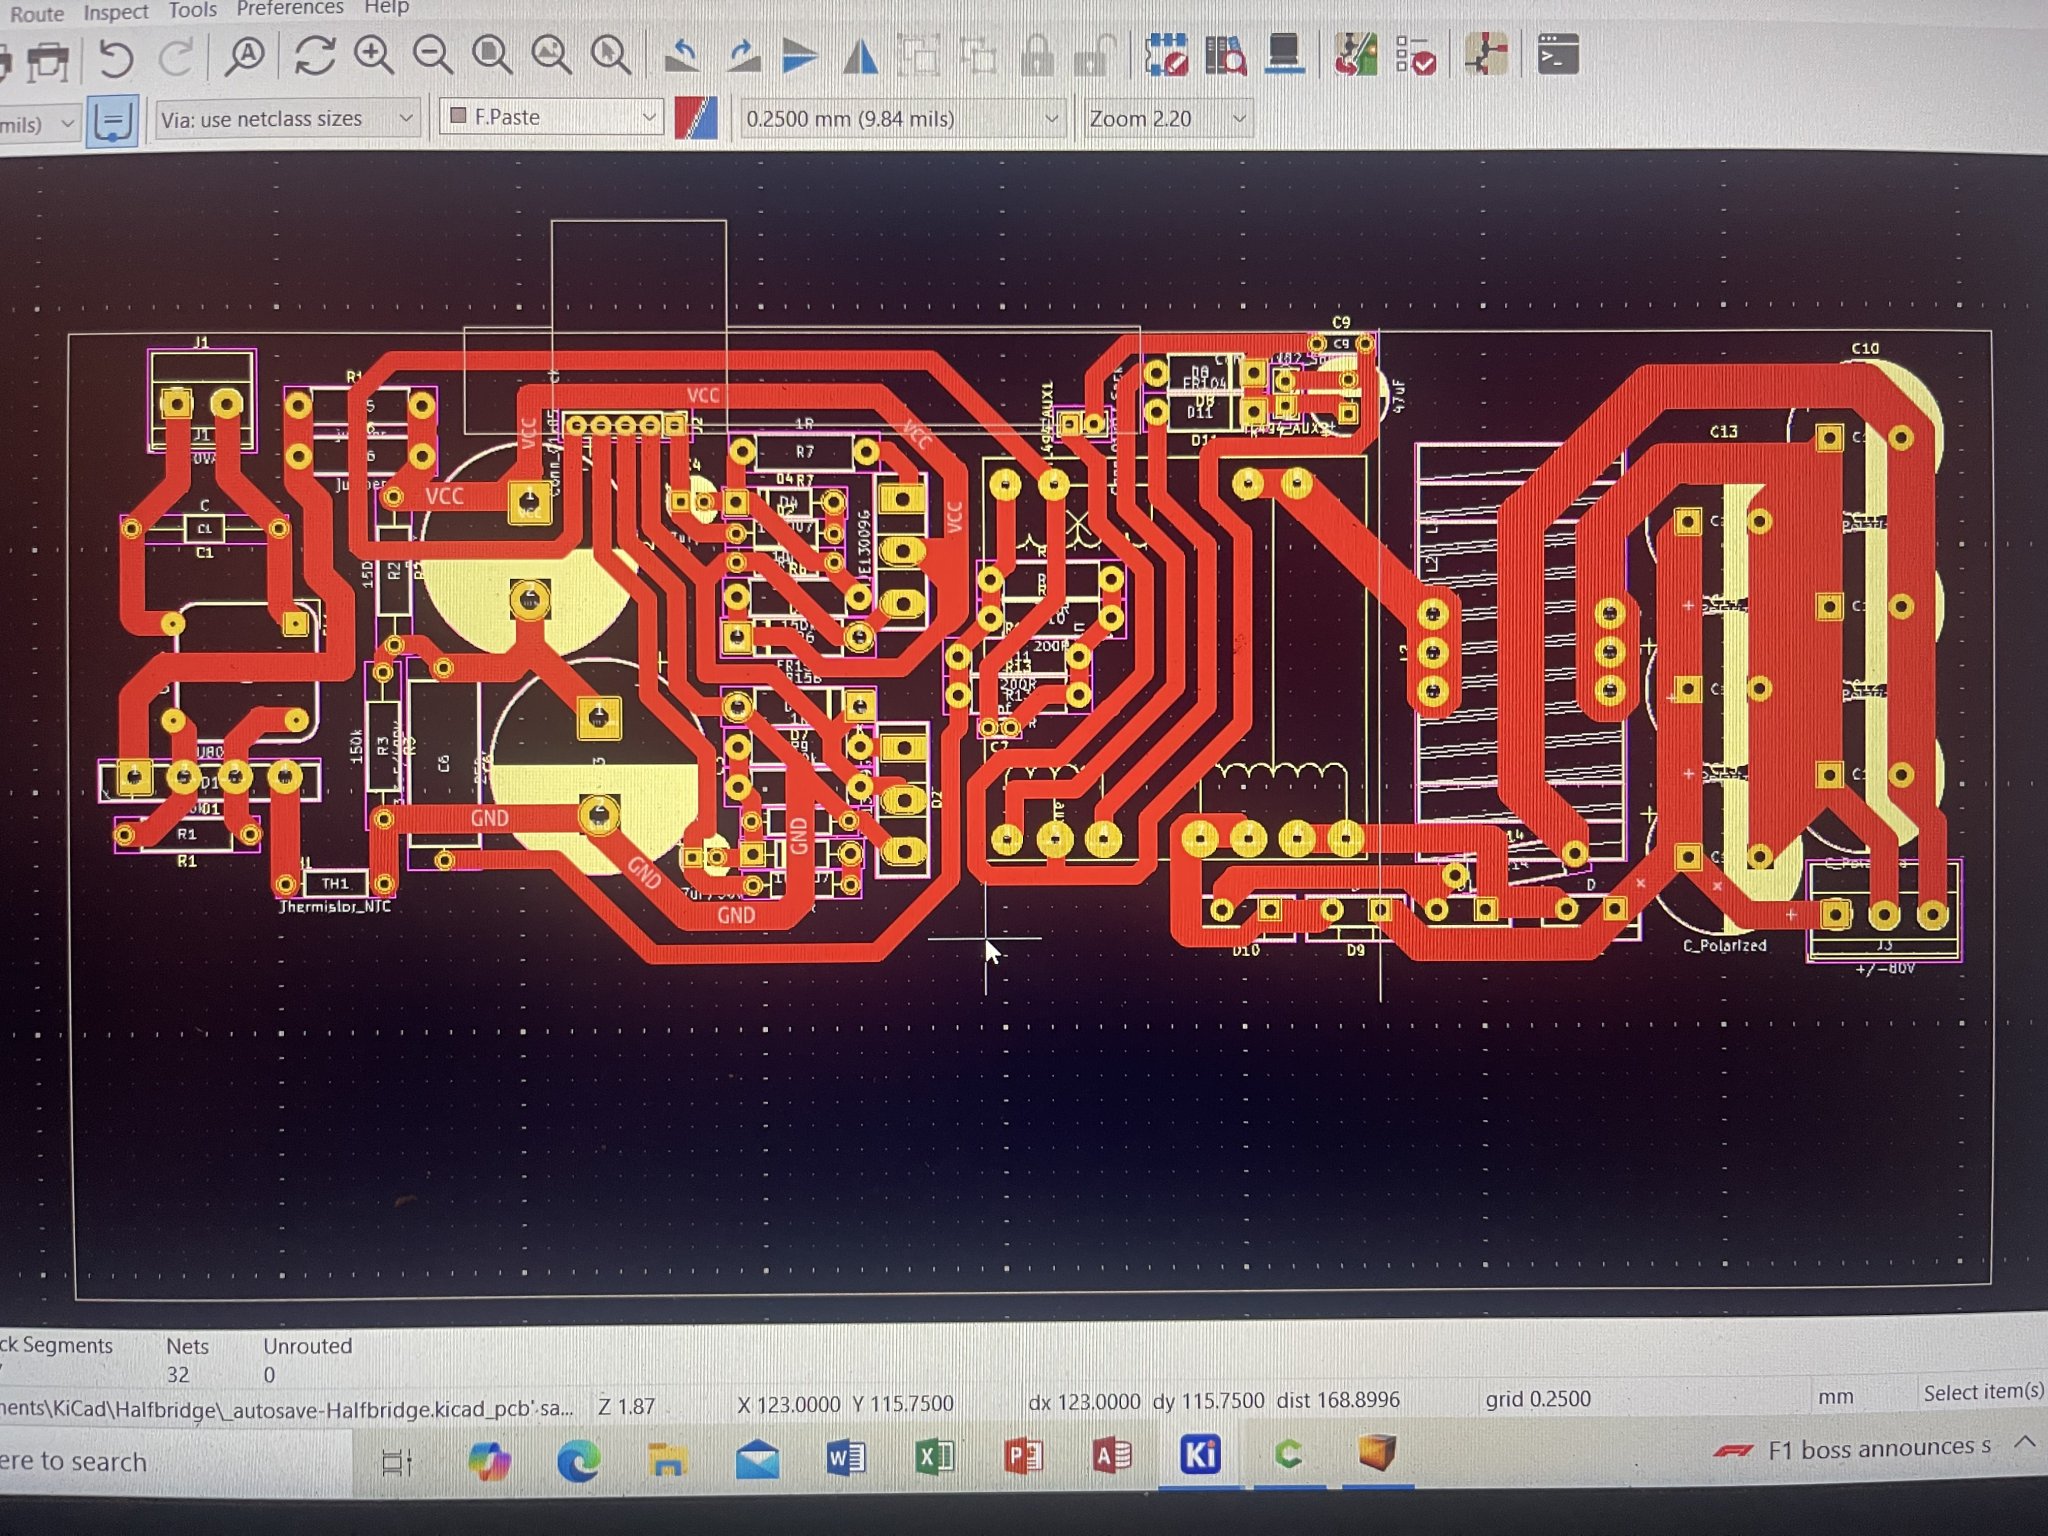The width and height of the screenshot is (2048, 1536).
Task: Click the red-blue layer pair swatch
Action: tap(696, 118)
